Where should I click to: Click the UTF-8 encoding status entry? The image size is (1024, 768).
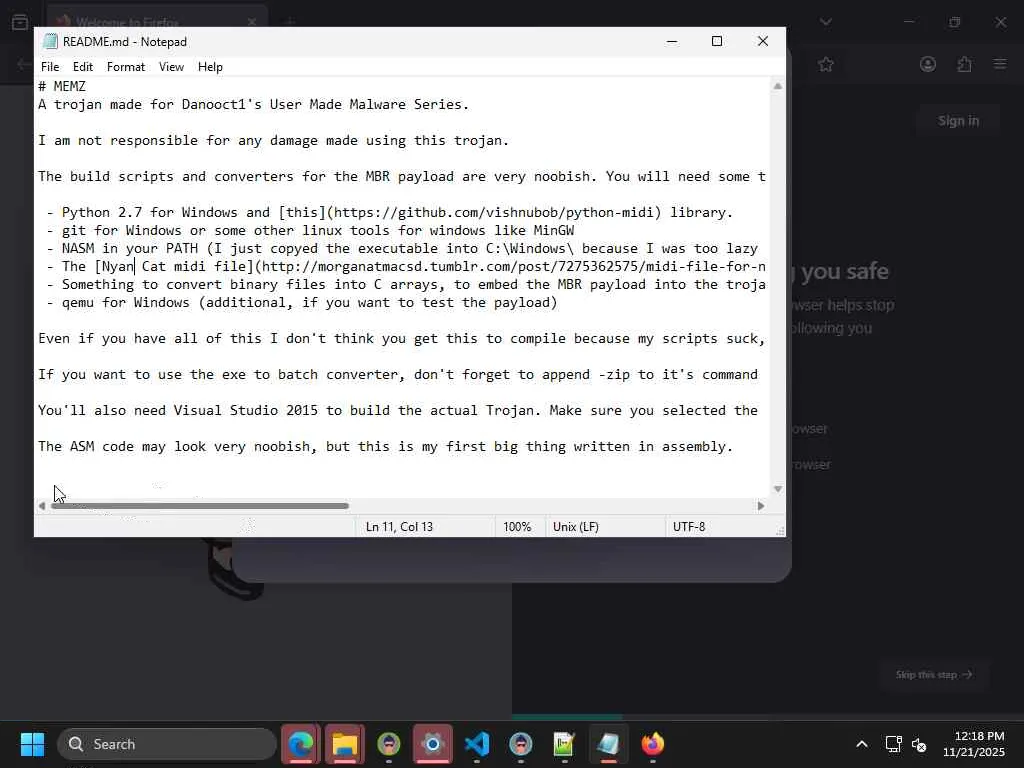(x=689, y=526)
